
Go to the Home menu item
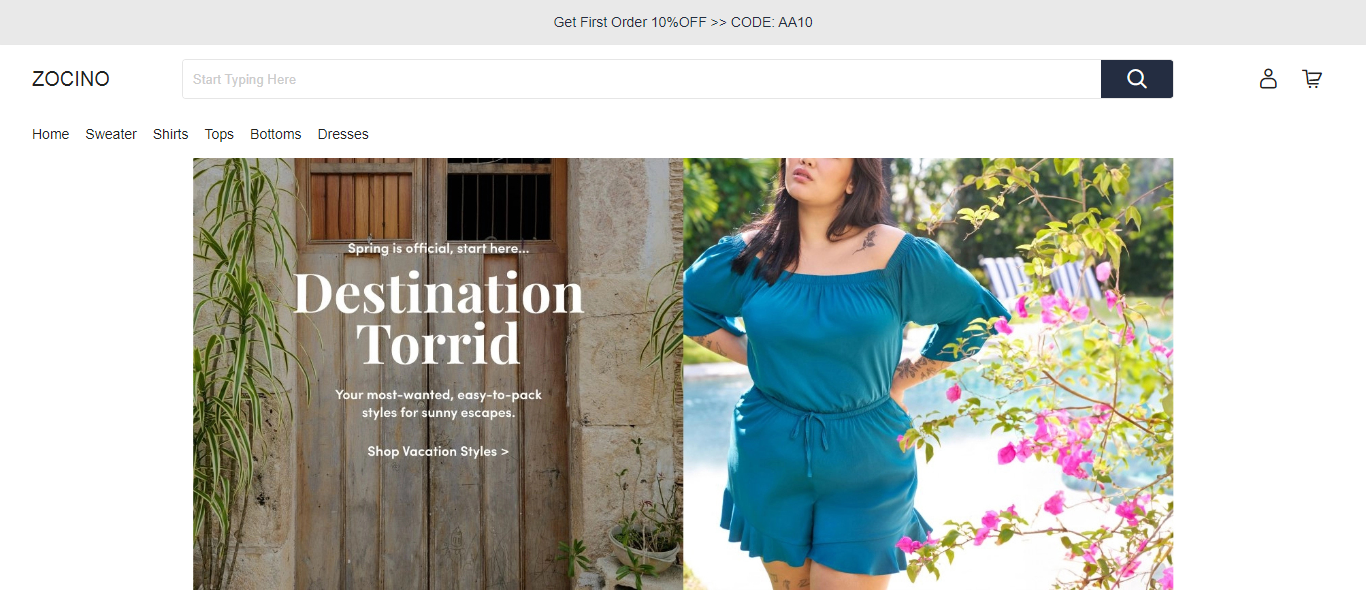point(51,134)
